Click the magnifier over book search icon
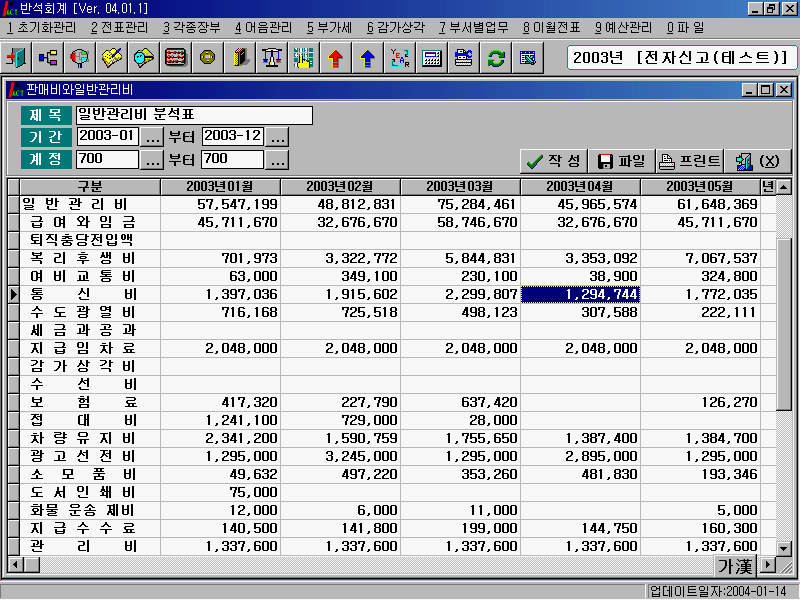The width and height of the screenshot is (800, 600). (x=144, y=58)
